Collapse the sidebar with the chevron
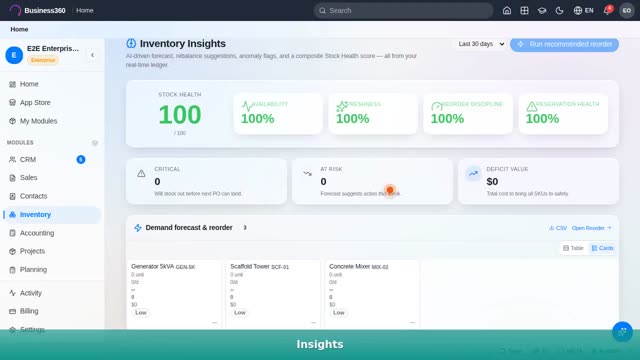The width and height of the screenshot is (640, 360). 93,55
